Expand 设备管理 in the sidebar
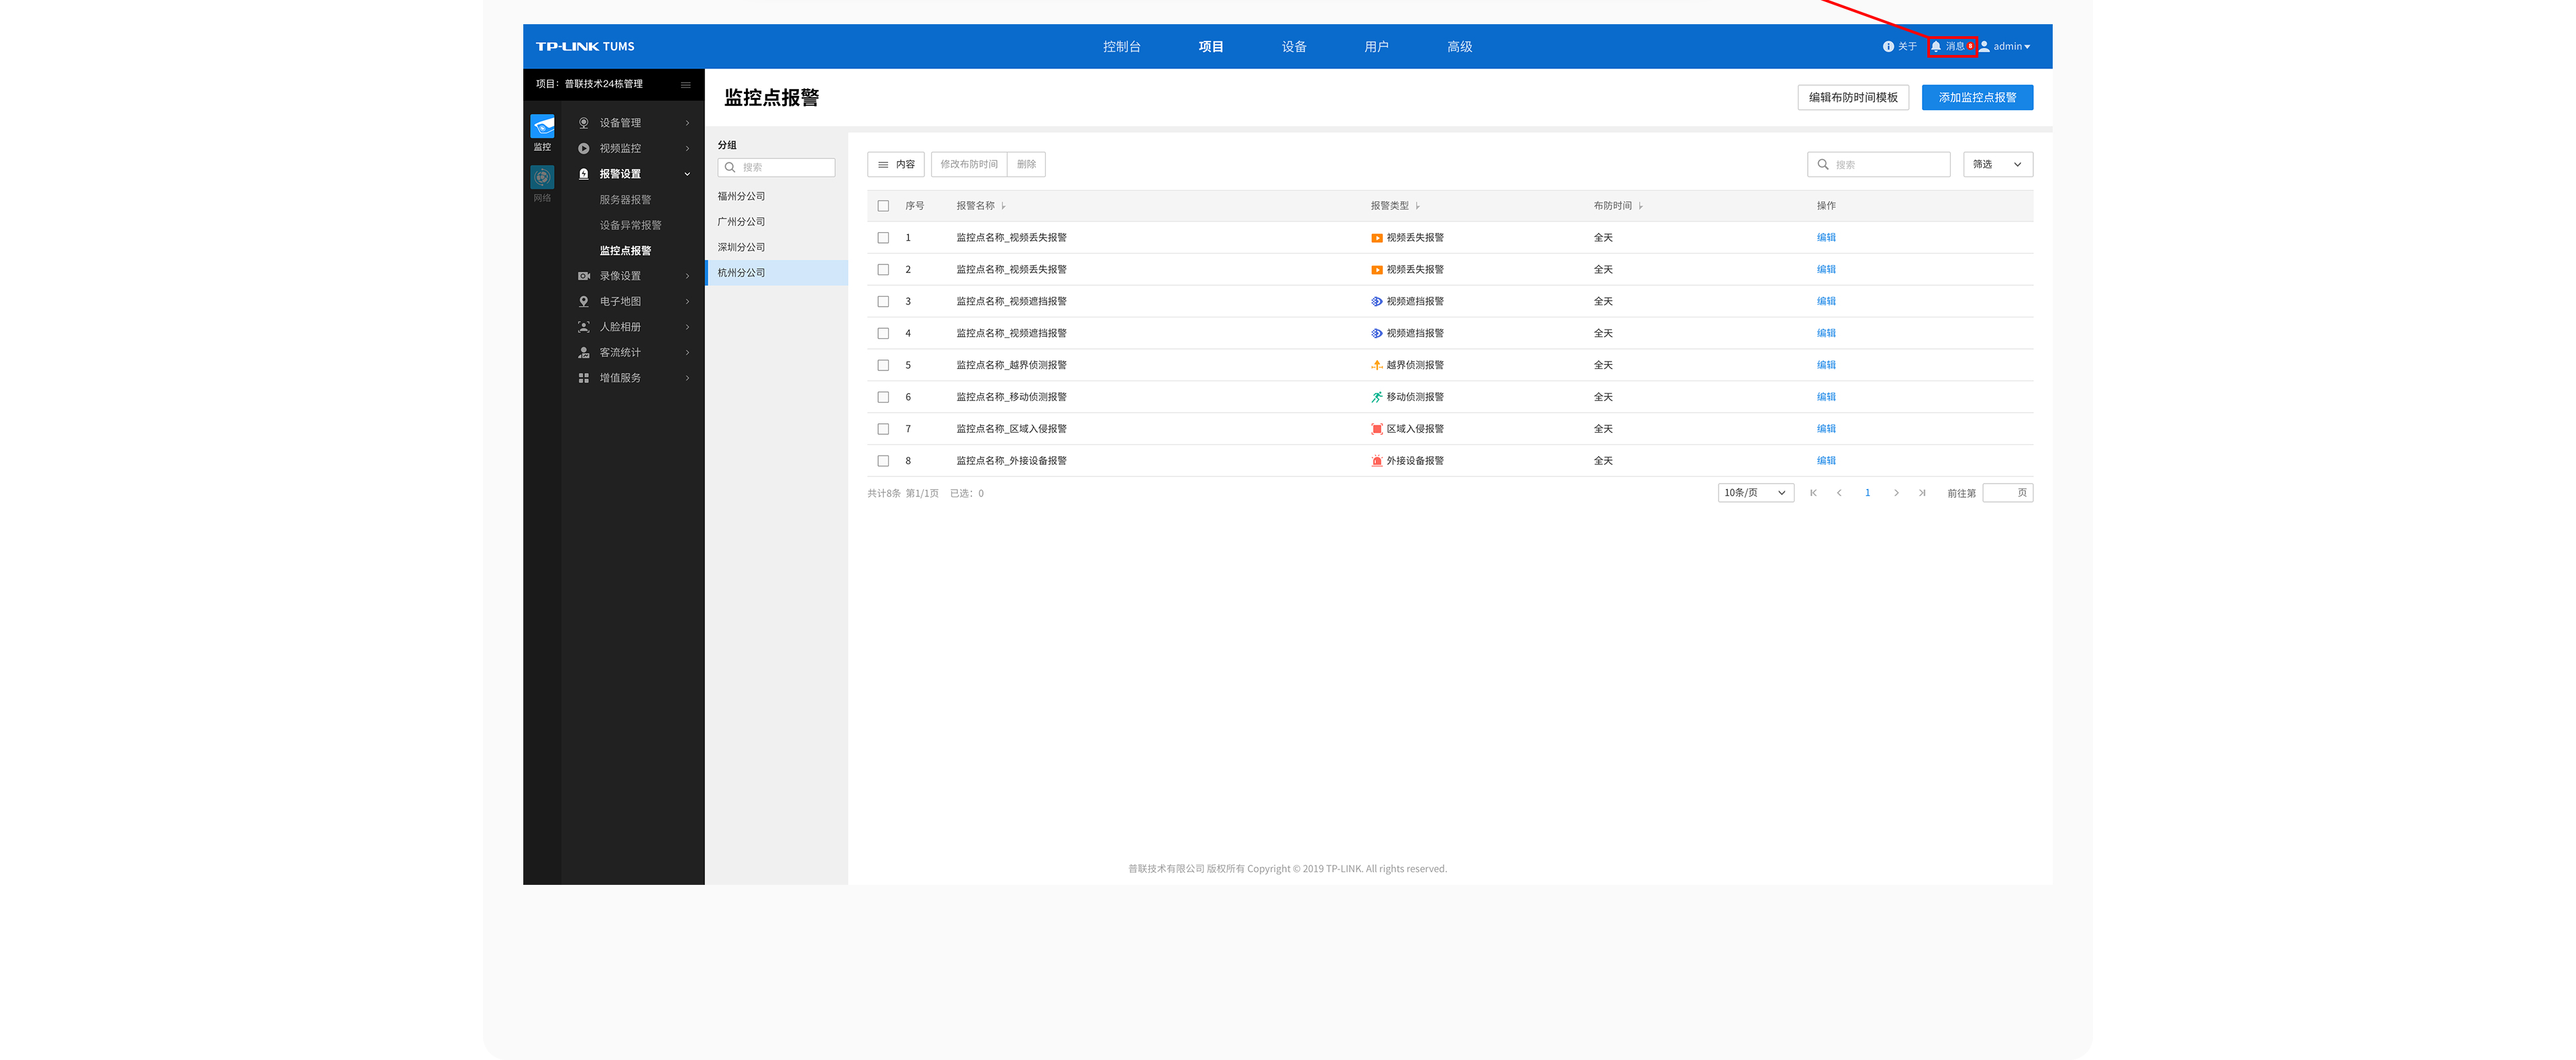 pyautogui.click(x=687, y=123)
